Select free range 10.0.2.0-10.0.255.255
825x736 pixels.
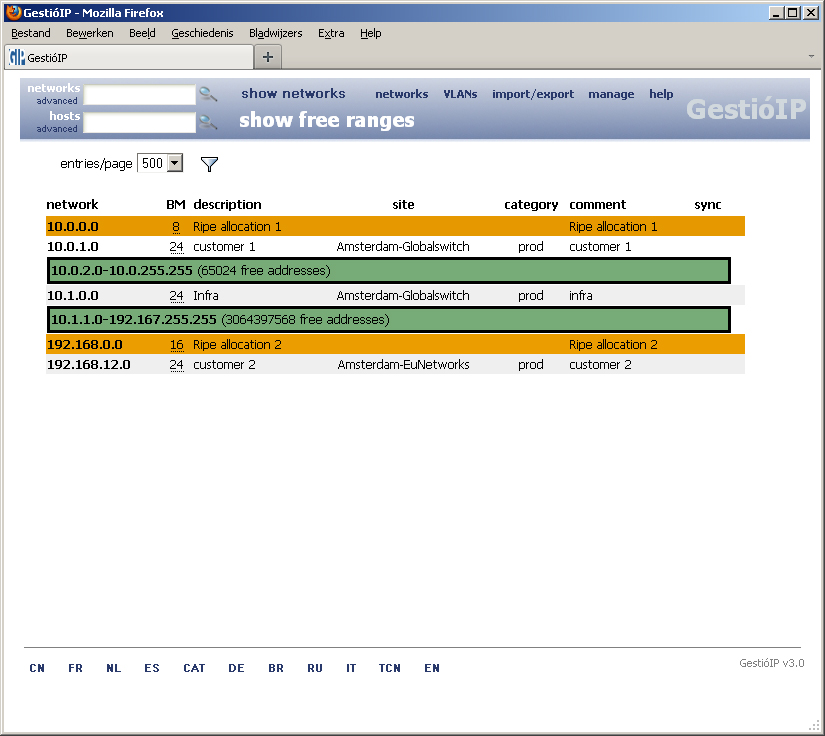point(389,270)
